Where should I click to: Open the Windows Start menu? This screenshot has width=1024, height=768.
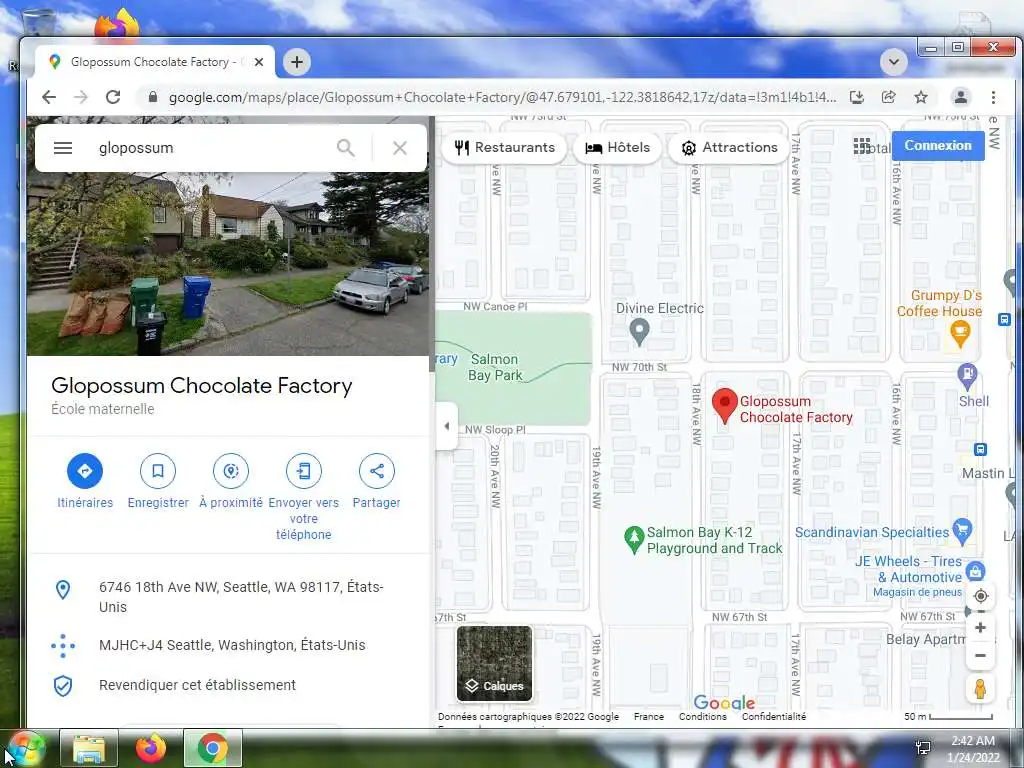coord(25,749)
